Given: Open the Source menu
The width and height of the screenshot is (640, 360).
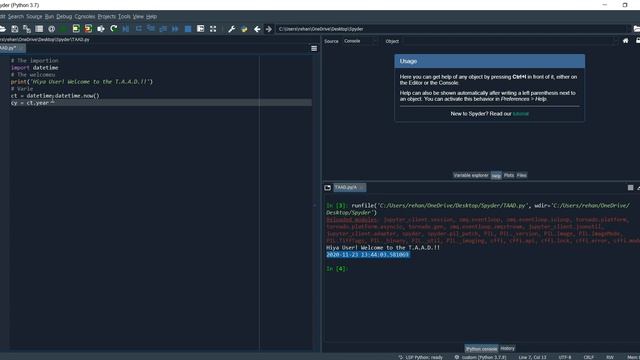Looking at the screenshot, I should point(34,17).
